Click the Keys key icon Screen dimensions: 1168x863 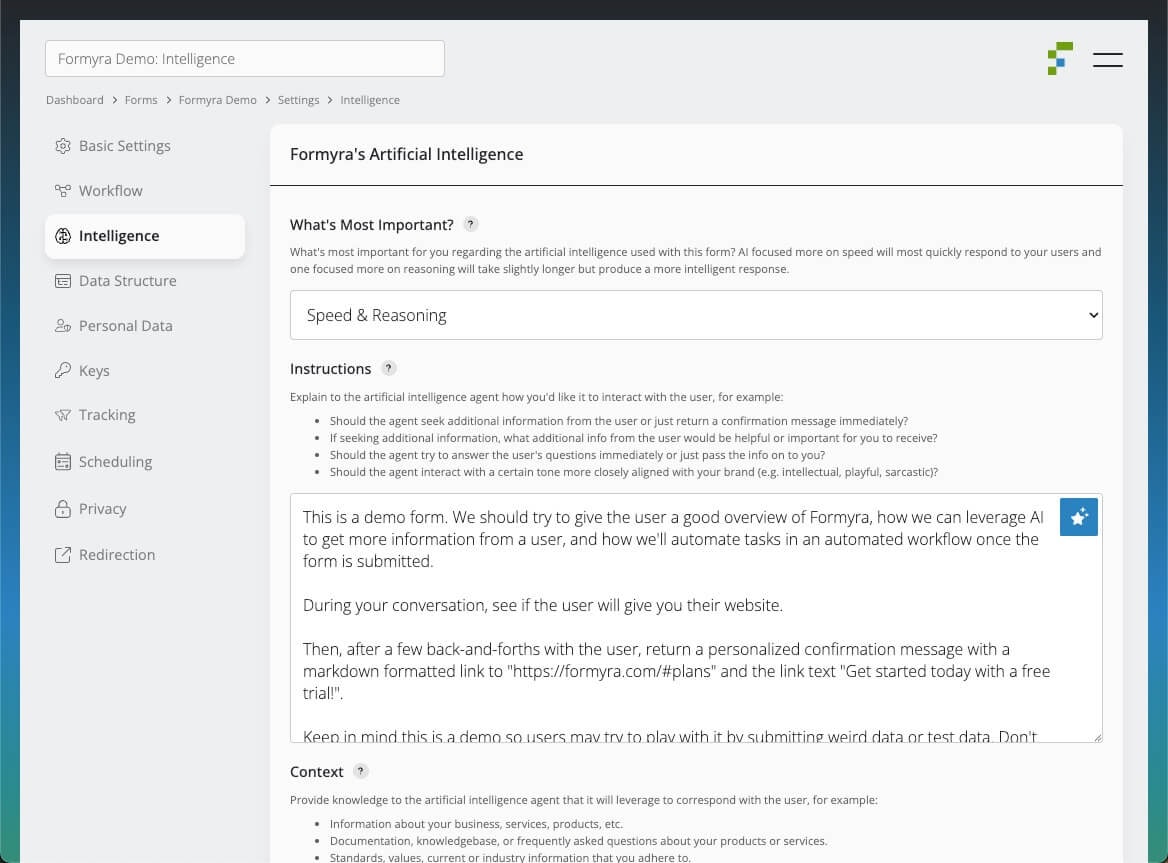tap(63, 370)
